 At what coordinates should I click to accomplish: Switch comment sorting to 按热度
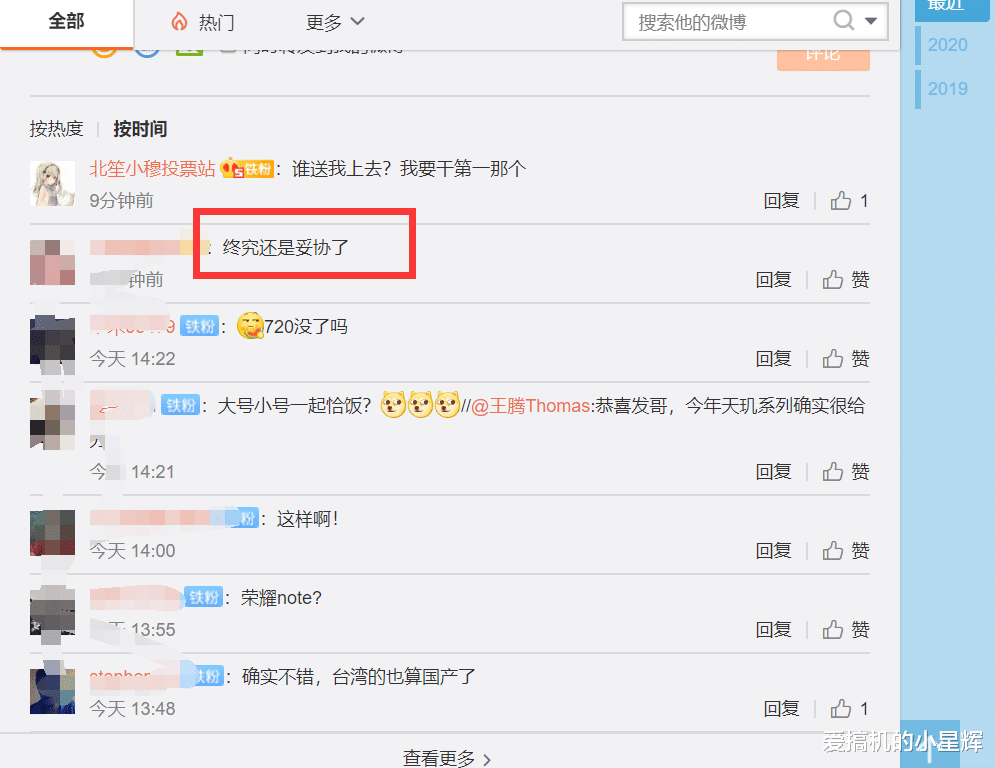(x=57, y=128)
